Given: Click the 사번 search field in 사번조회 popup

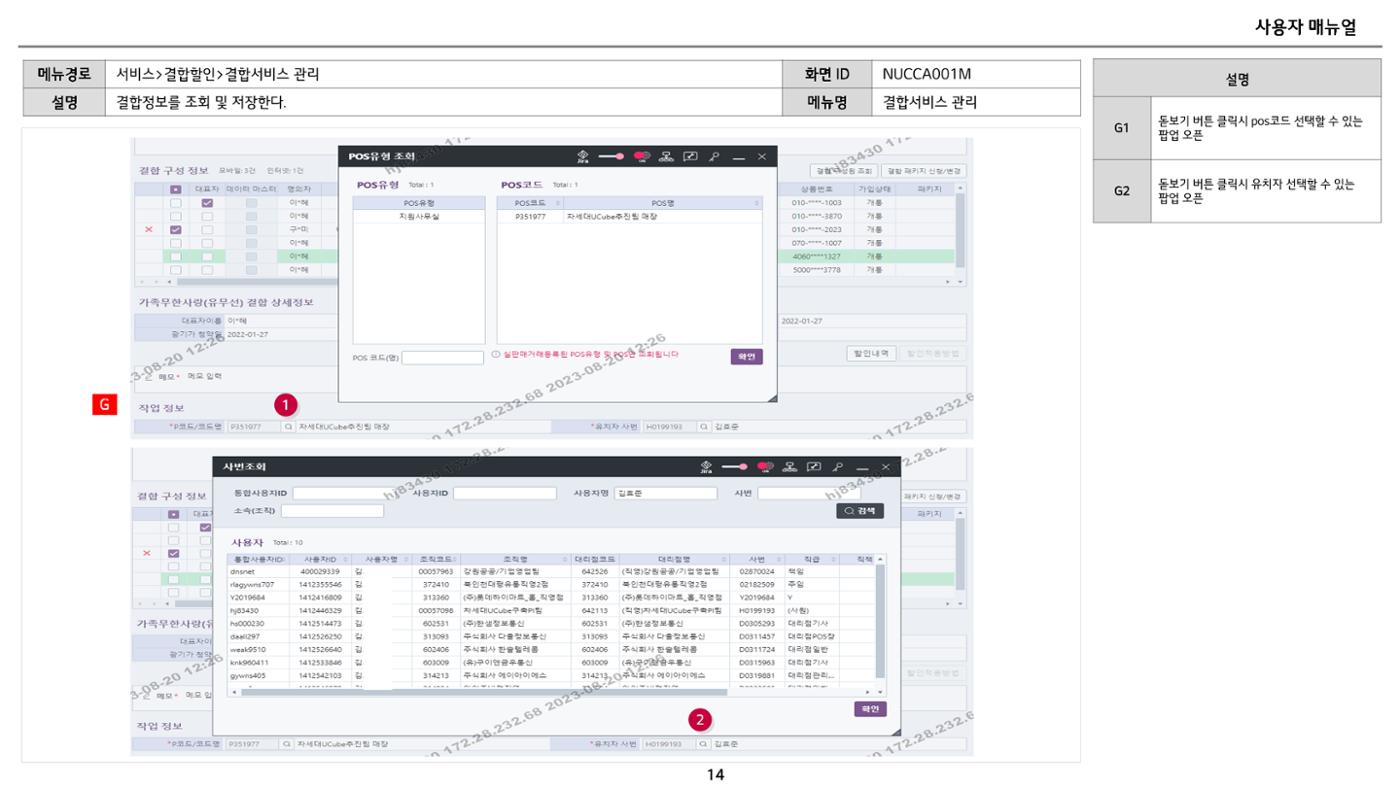Looking at the screenshot, I should pyautogui.click(x=809, y=493).
